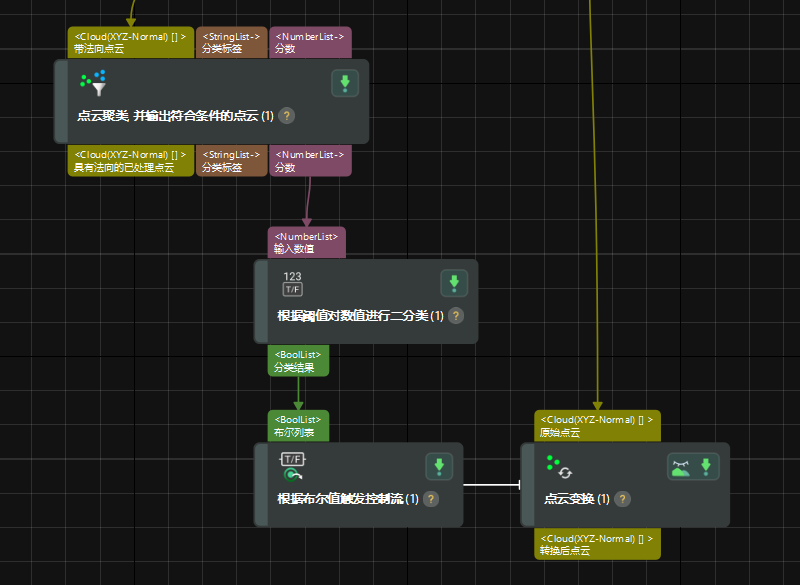Image resolution: width=800 pixels, height=585 pixels.
Task: Click run arrow on 点云变换 step
Action: 706,466
